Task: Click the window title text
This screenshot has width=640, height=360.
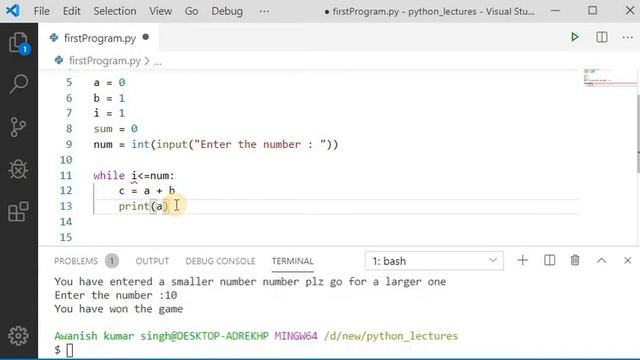Action: click(429, 11)
